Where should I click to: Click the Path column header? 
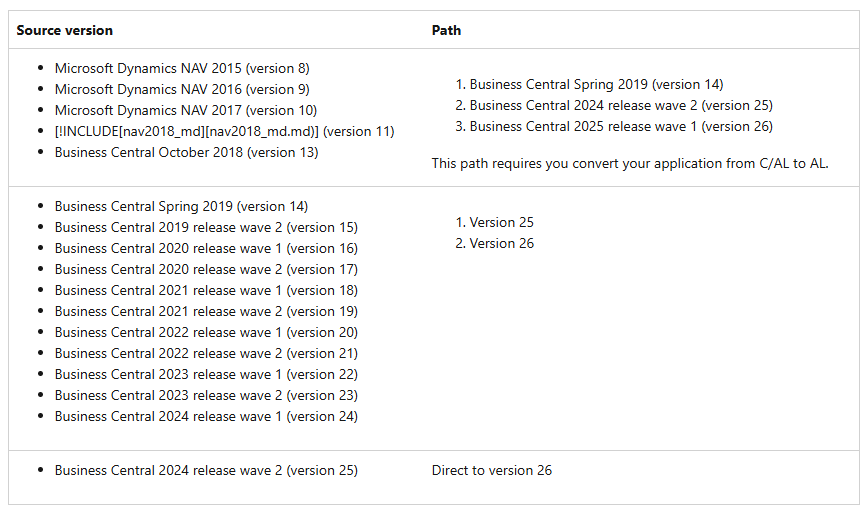[x=446, y=30]
